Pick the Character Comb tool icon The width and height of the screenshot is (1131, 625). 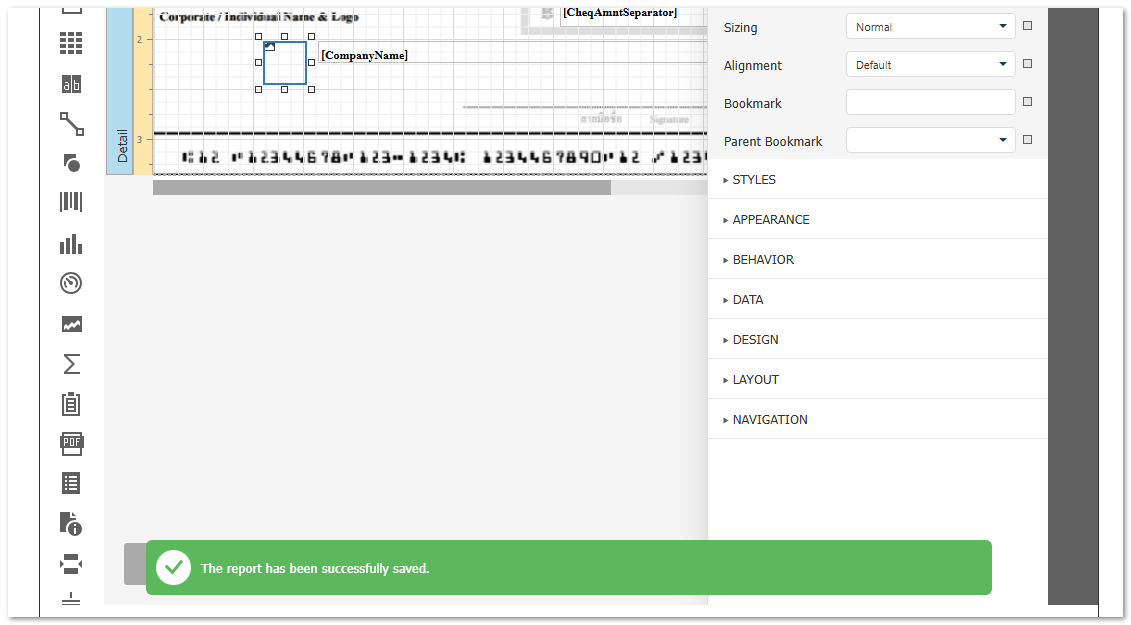[71, 84]
